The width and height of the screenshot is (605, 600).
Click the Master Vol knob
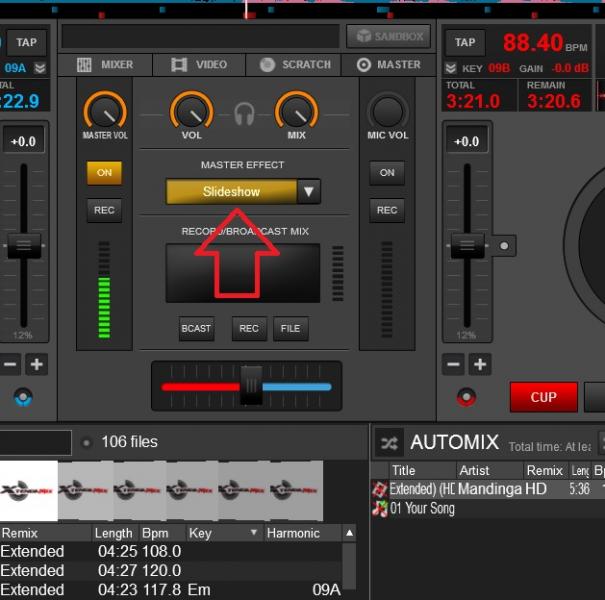[105, 111]
